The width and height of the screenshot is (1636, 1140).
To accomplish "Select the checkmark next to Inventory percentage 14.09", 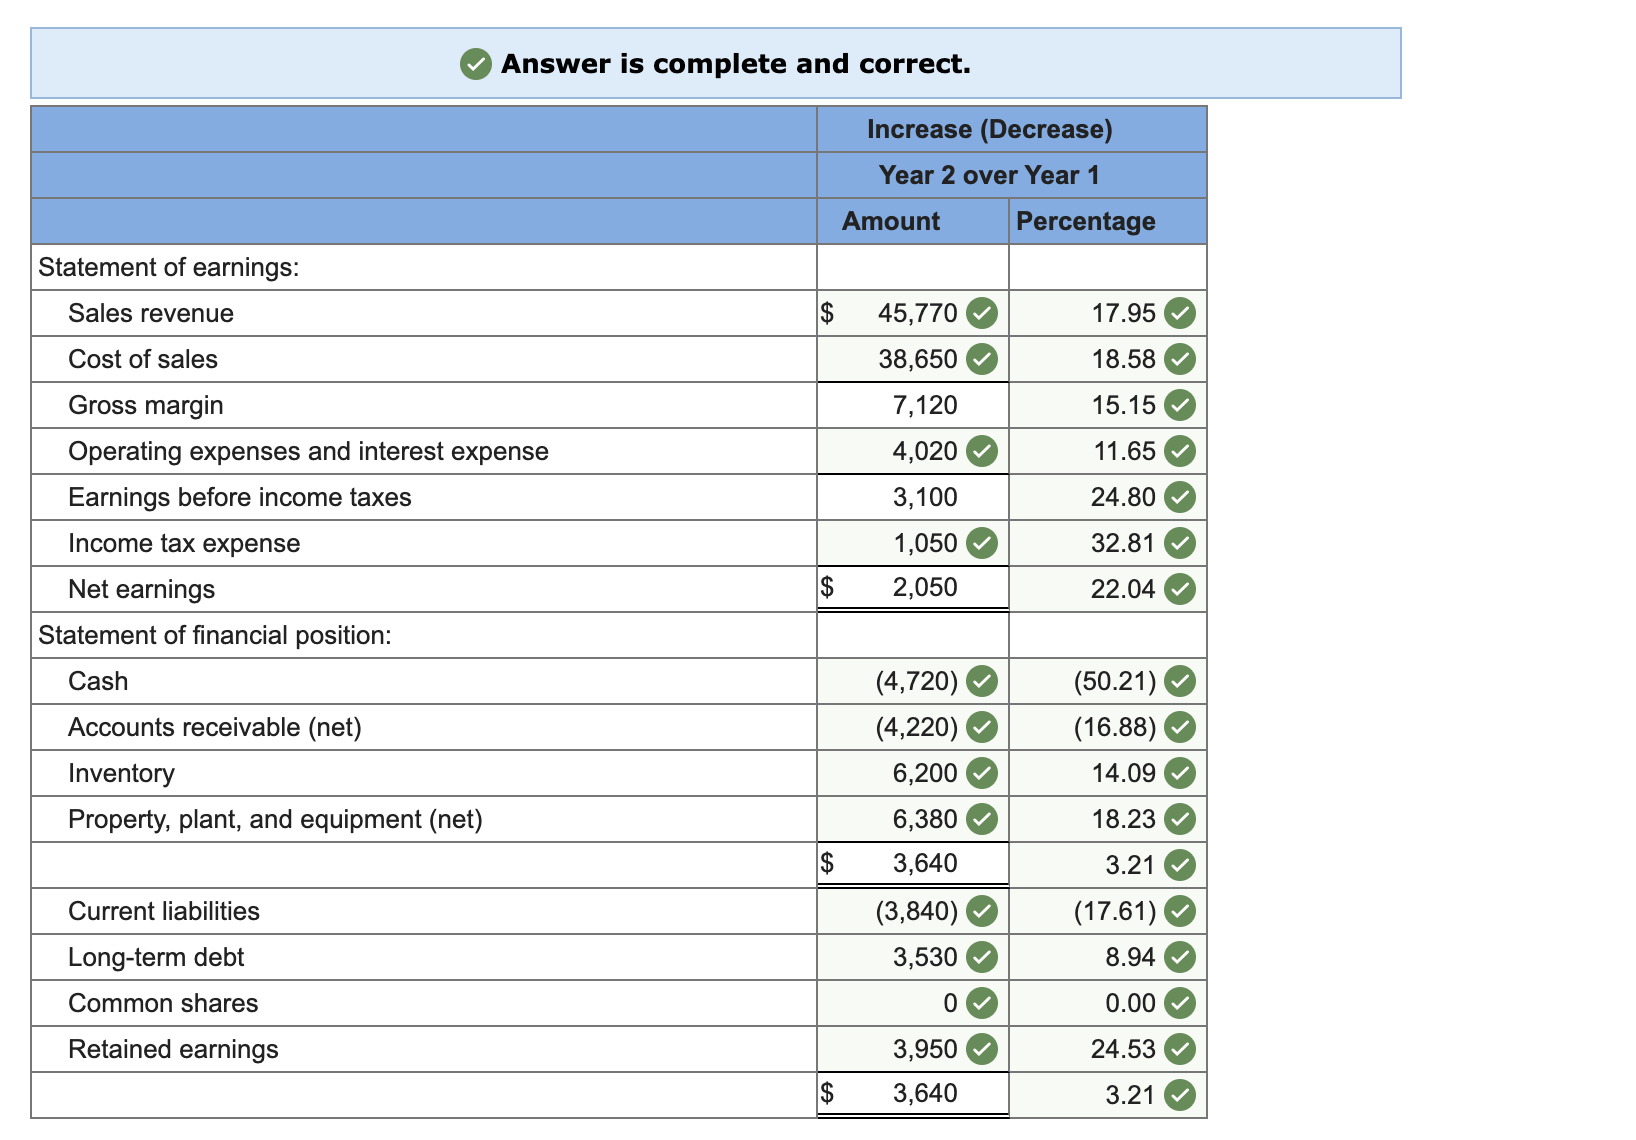I will [1181, 773].
